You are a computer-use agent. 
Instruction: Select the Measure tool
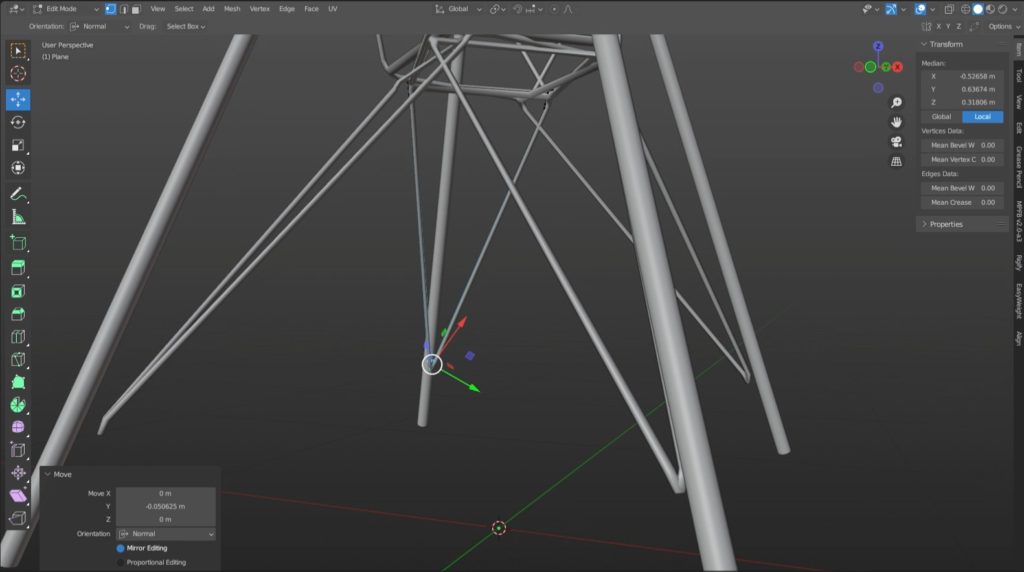coord(18,217)
